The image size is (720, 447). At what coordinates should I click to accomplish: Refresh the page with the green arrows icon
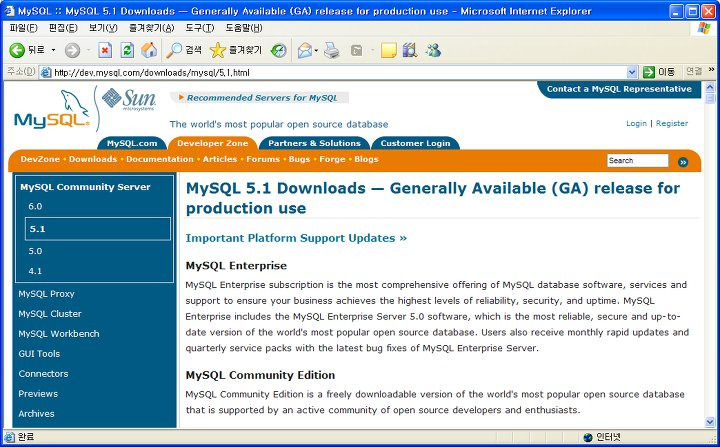click(127, 50)
